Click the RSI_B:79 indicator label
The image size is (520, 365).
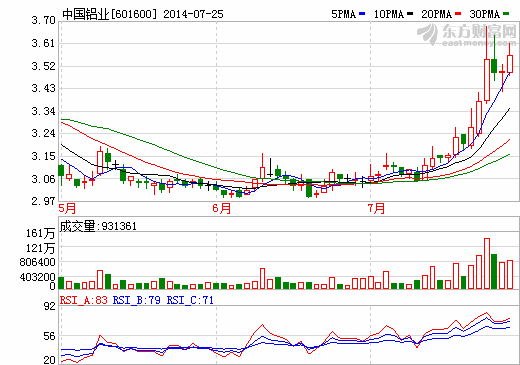pos(137,300)
